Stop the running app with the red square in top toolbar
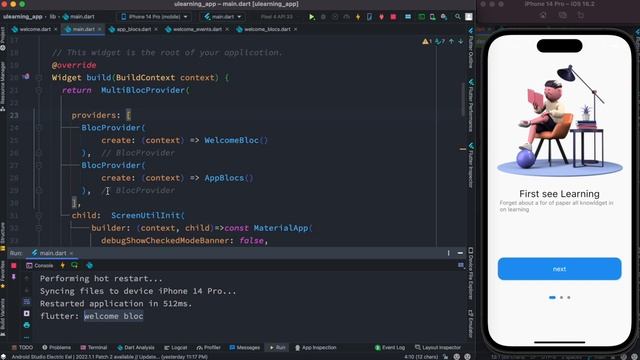Image resolution: width=640 pixels, height=360 pixels. 393,17
